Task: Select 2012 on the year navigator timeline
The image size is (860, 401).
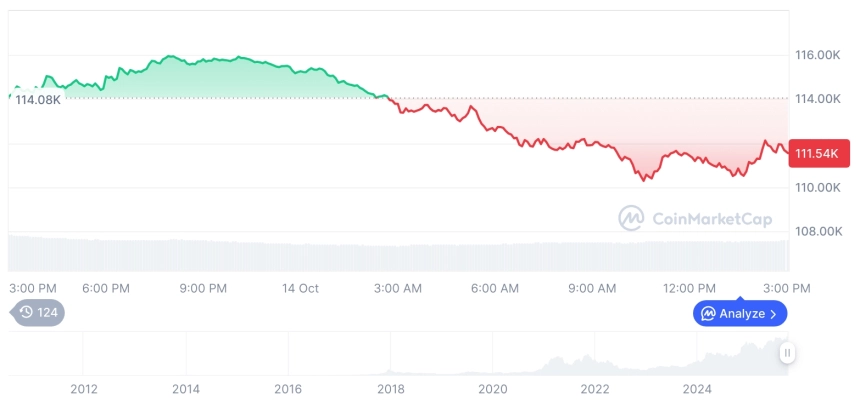Action: click(x=83, y=388)
